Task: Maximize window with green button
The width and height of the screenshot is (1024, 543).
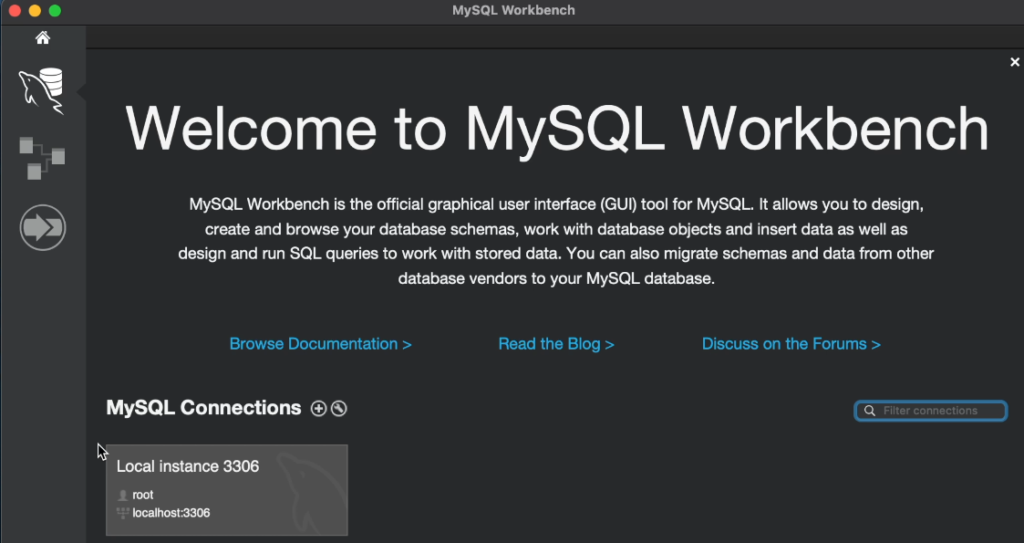Action: (x=55, y=10)
